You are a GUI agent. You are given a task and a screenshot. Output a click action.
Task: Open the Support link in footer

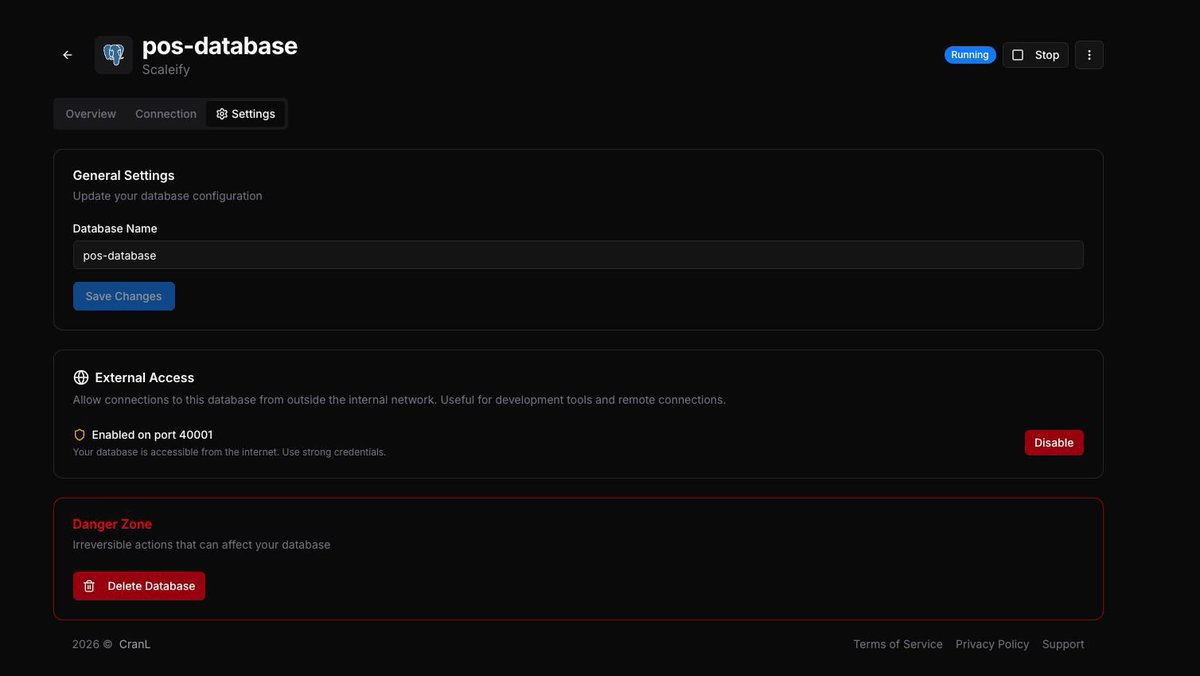pos(1063,645)
